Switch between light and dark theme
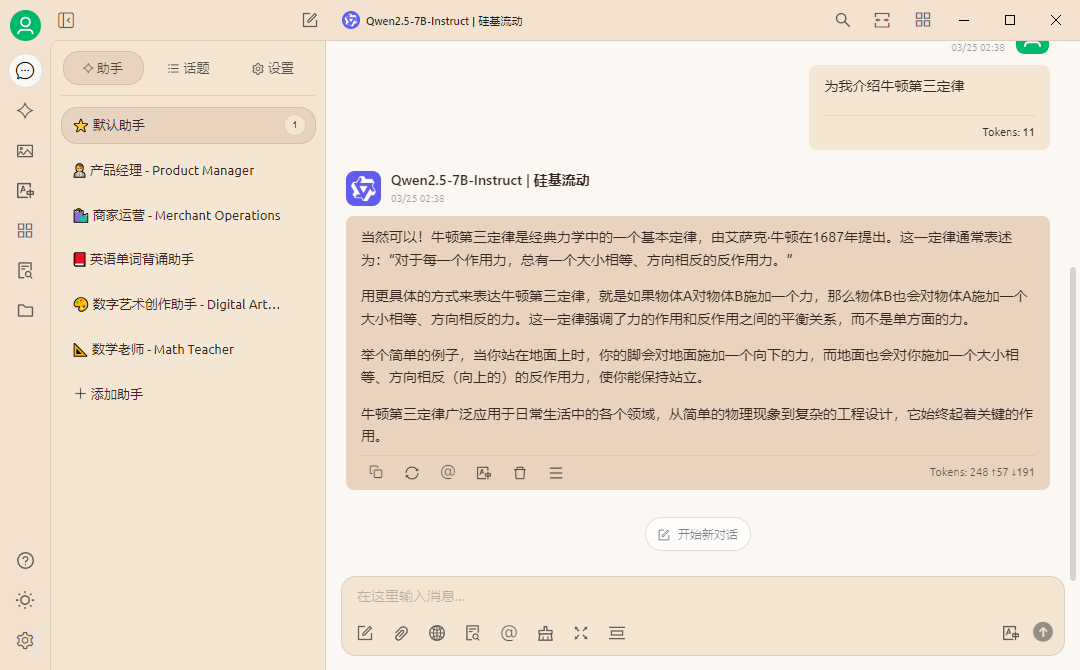The width and height of the screenshot is (1080, 670). 25,600
